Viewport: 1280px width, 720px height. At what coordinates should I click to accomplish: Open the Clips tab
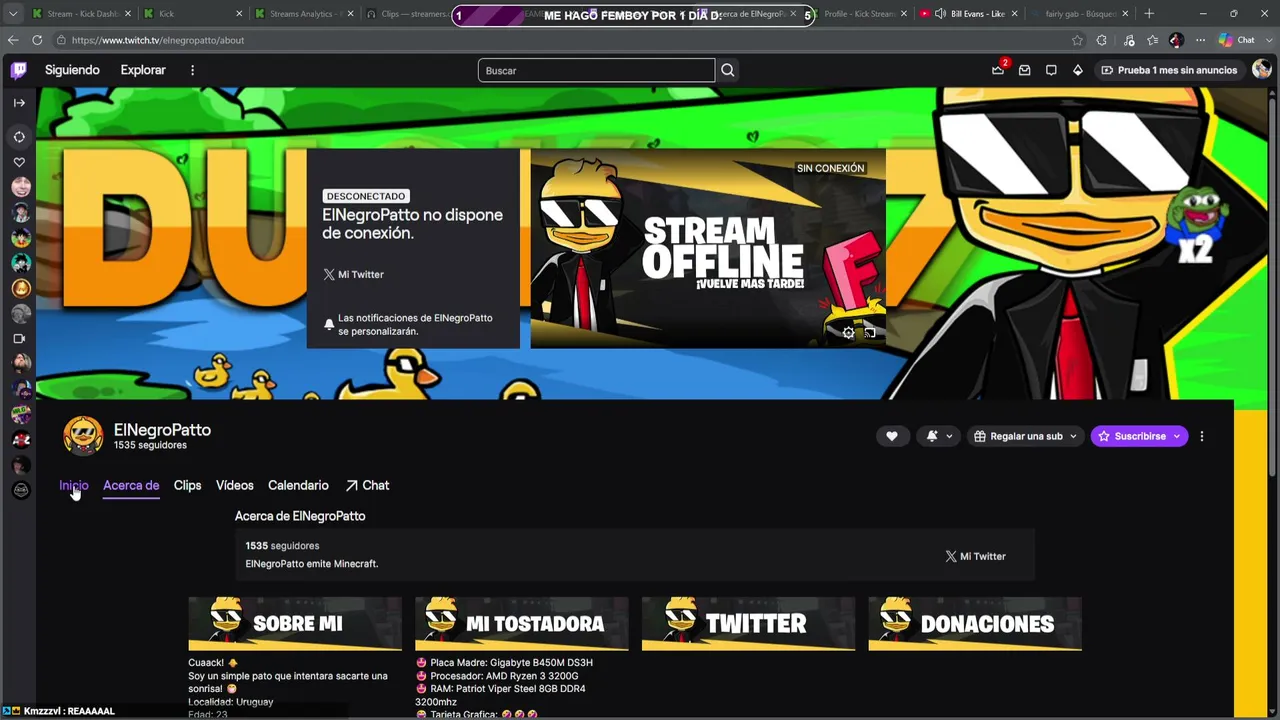pyautogui.click(x=187, y=485)
